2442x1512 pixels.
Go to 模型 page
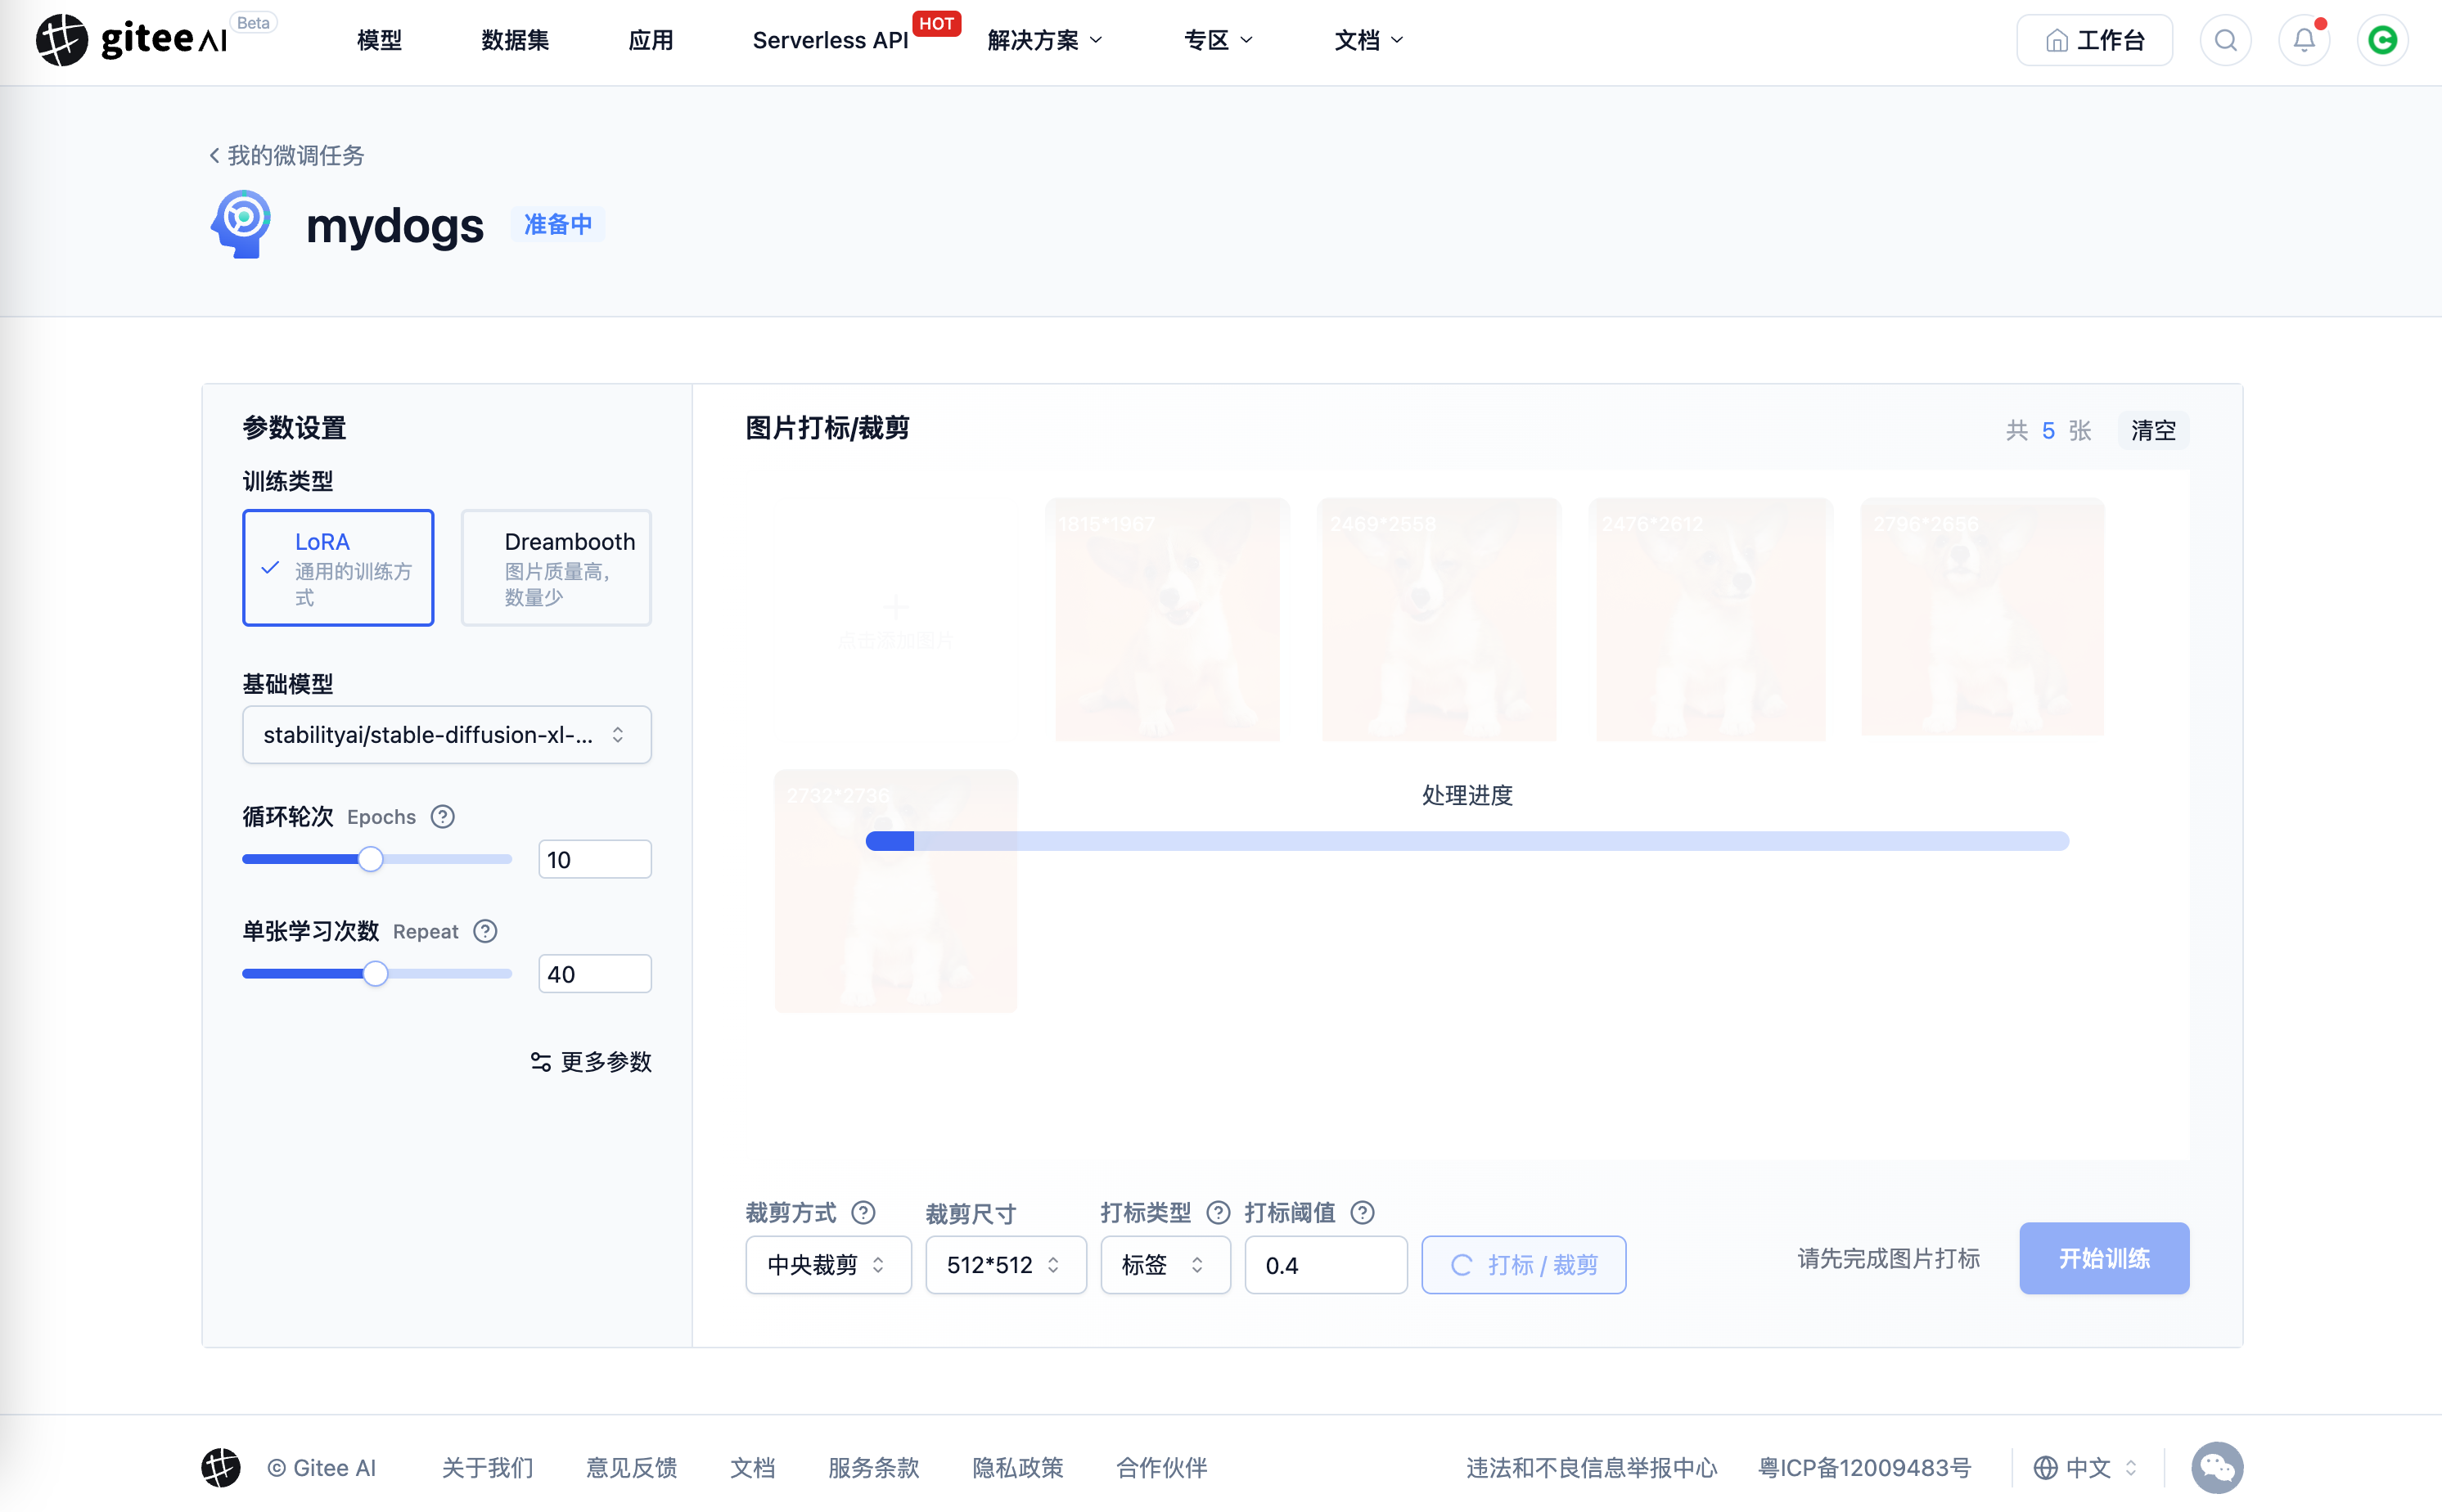tap(379, 40)
